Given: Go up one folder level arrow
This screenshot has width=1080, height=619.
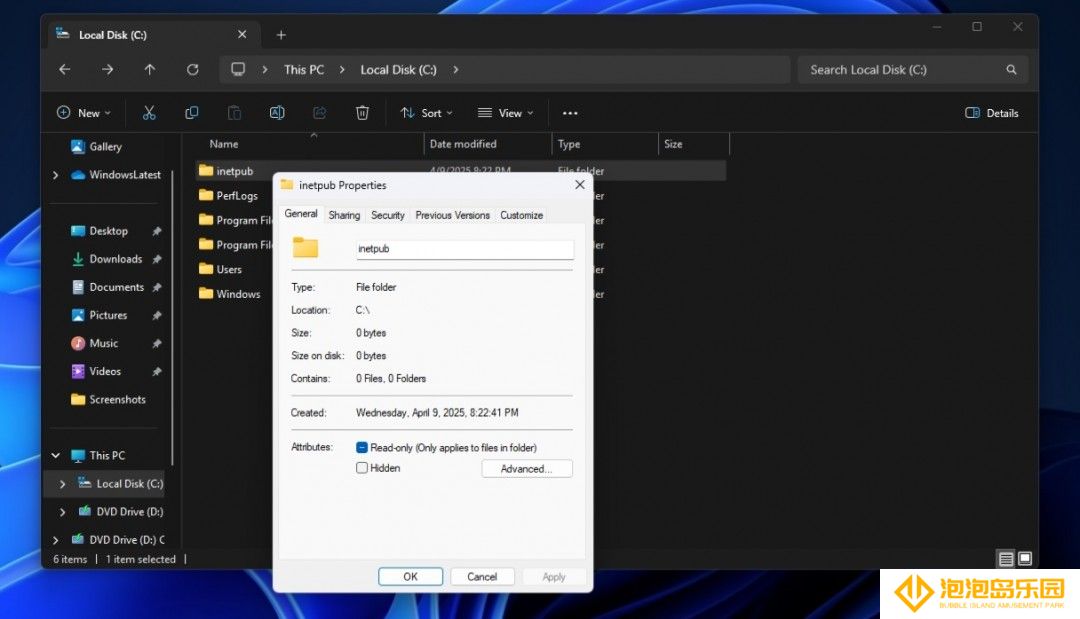Looking at the screenshot, I should click(149, 70).
